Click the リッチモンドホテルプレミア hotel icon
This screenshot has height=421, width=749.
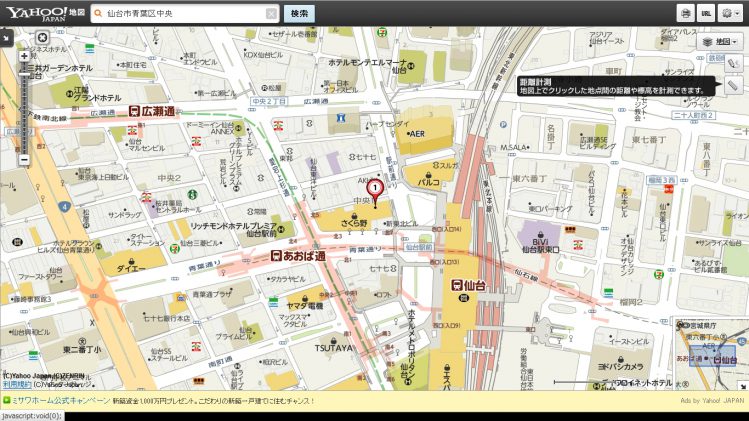(281, 230)
